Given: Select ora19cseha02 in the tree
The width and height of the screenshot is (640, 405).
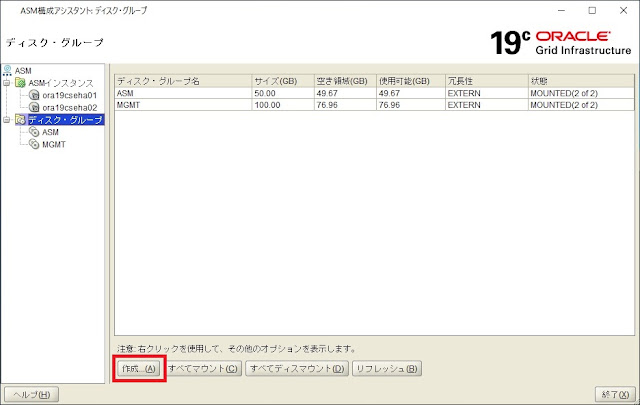Looking at the screenshot, I should pyautogui.click(x=70, y=107).
